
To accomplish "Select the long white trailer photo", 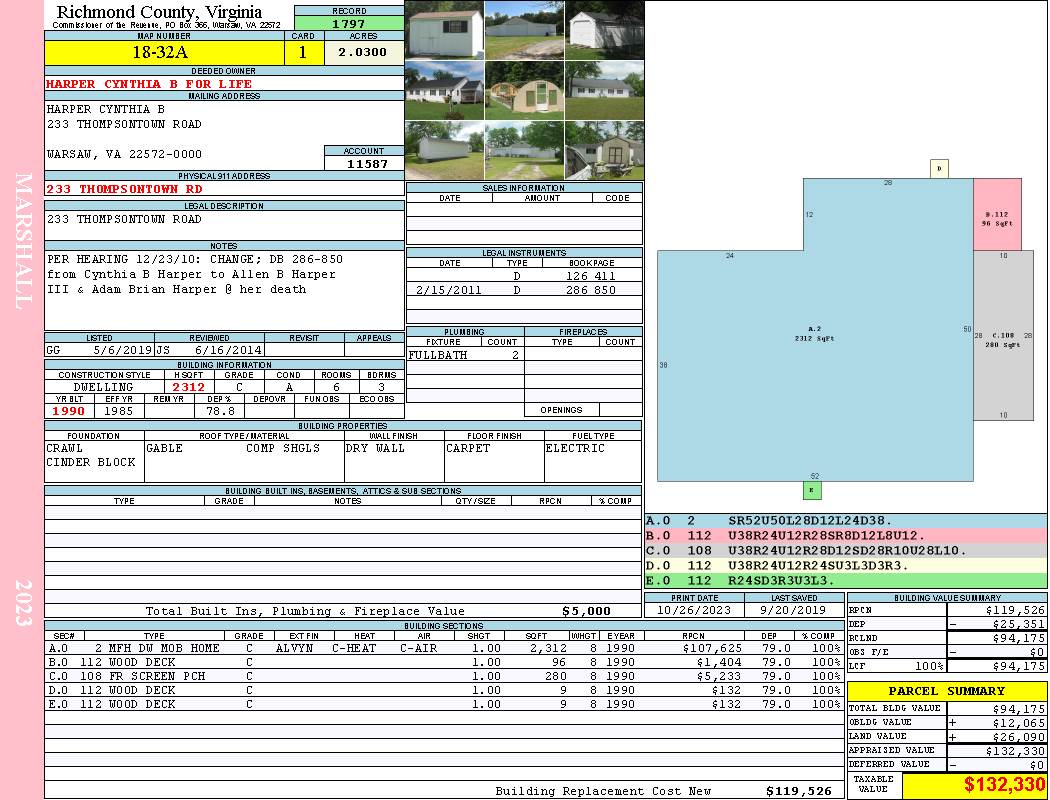I will coord(444,151).
